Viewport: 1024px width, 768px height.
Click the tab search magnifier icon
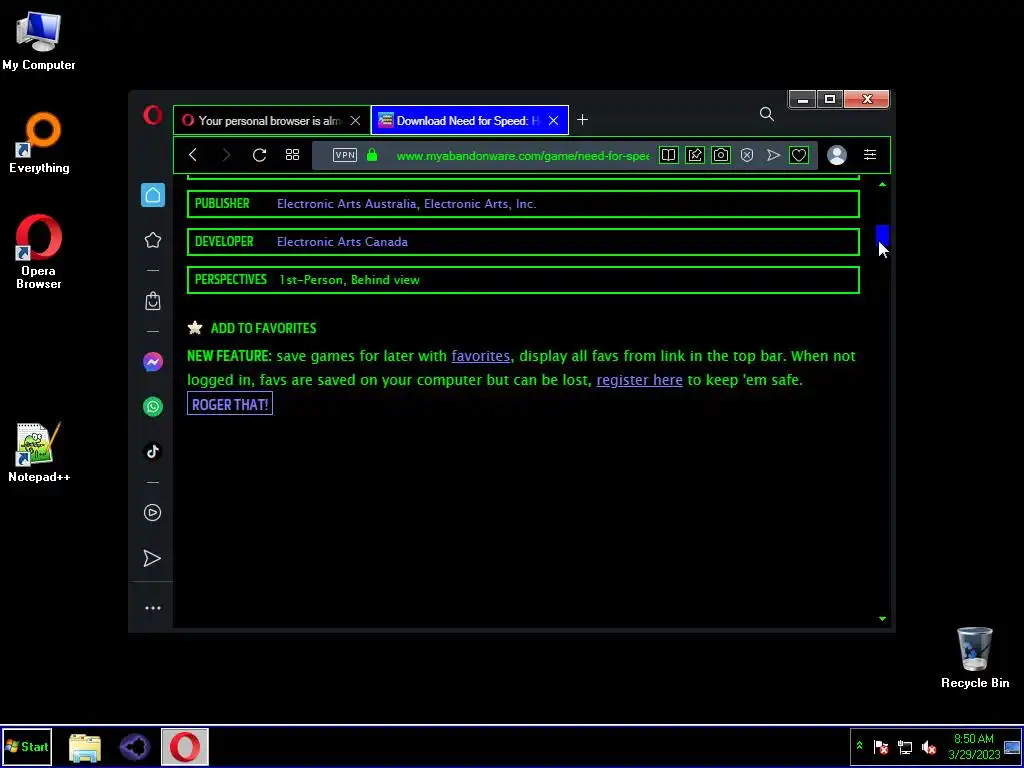click(x=767, y=115)
